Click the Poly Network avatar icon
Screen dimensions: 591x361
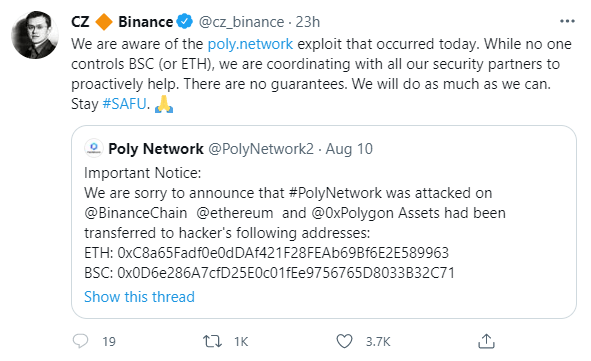click(94, 148)
